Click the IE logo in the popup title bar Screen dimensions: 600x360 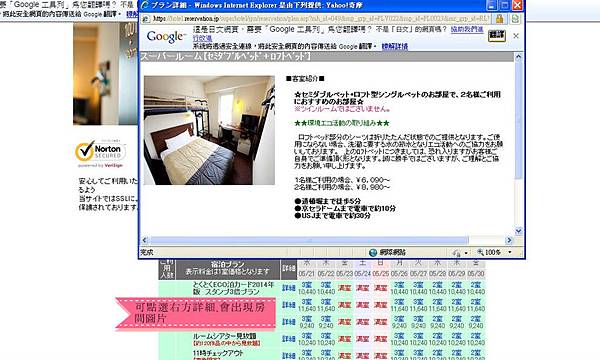(145, 5)
